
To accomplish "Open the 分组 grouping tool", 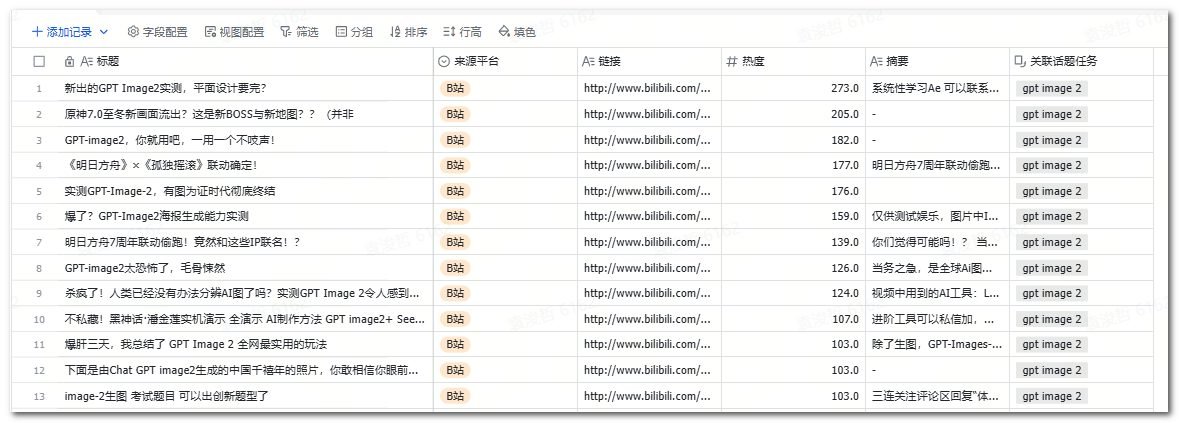I will click(353, 32).
